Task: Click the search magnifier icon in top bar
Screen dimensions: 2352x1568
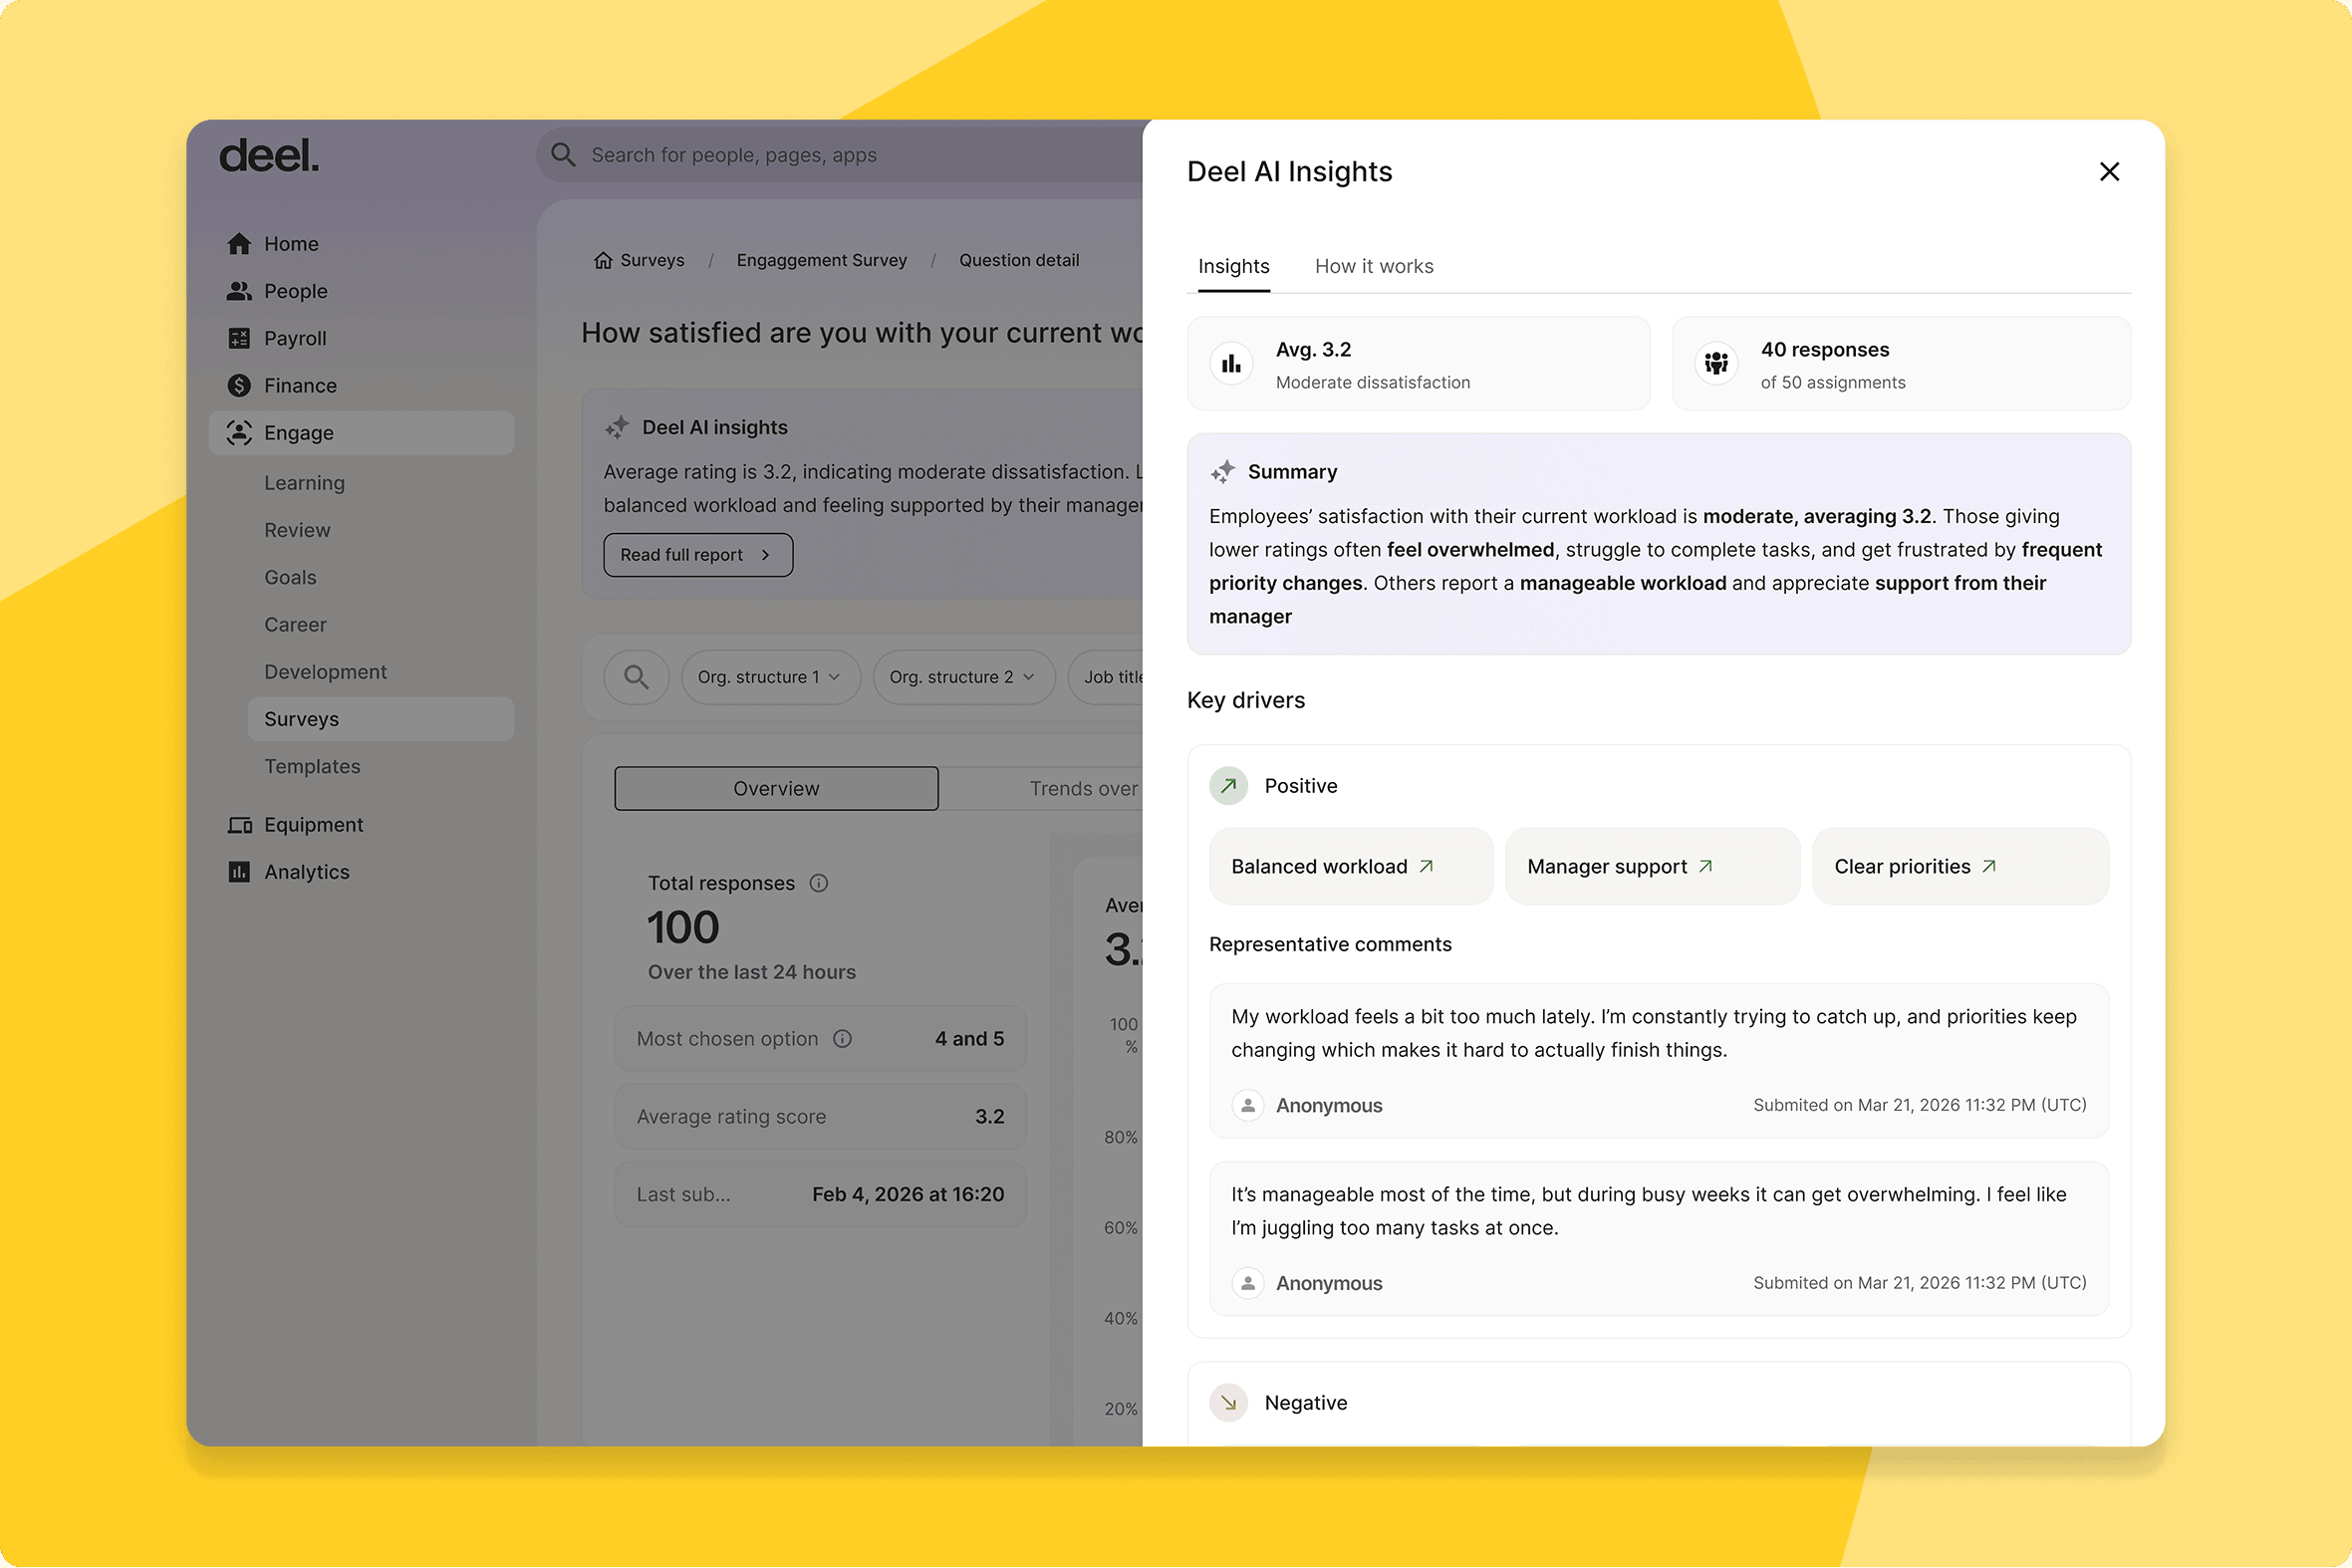Action: [x=563, y=155]
